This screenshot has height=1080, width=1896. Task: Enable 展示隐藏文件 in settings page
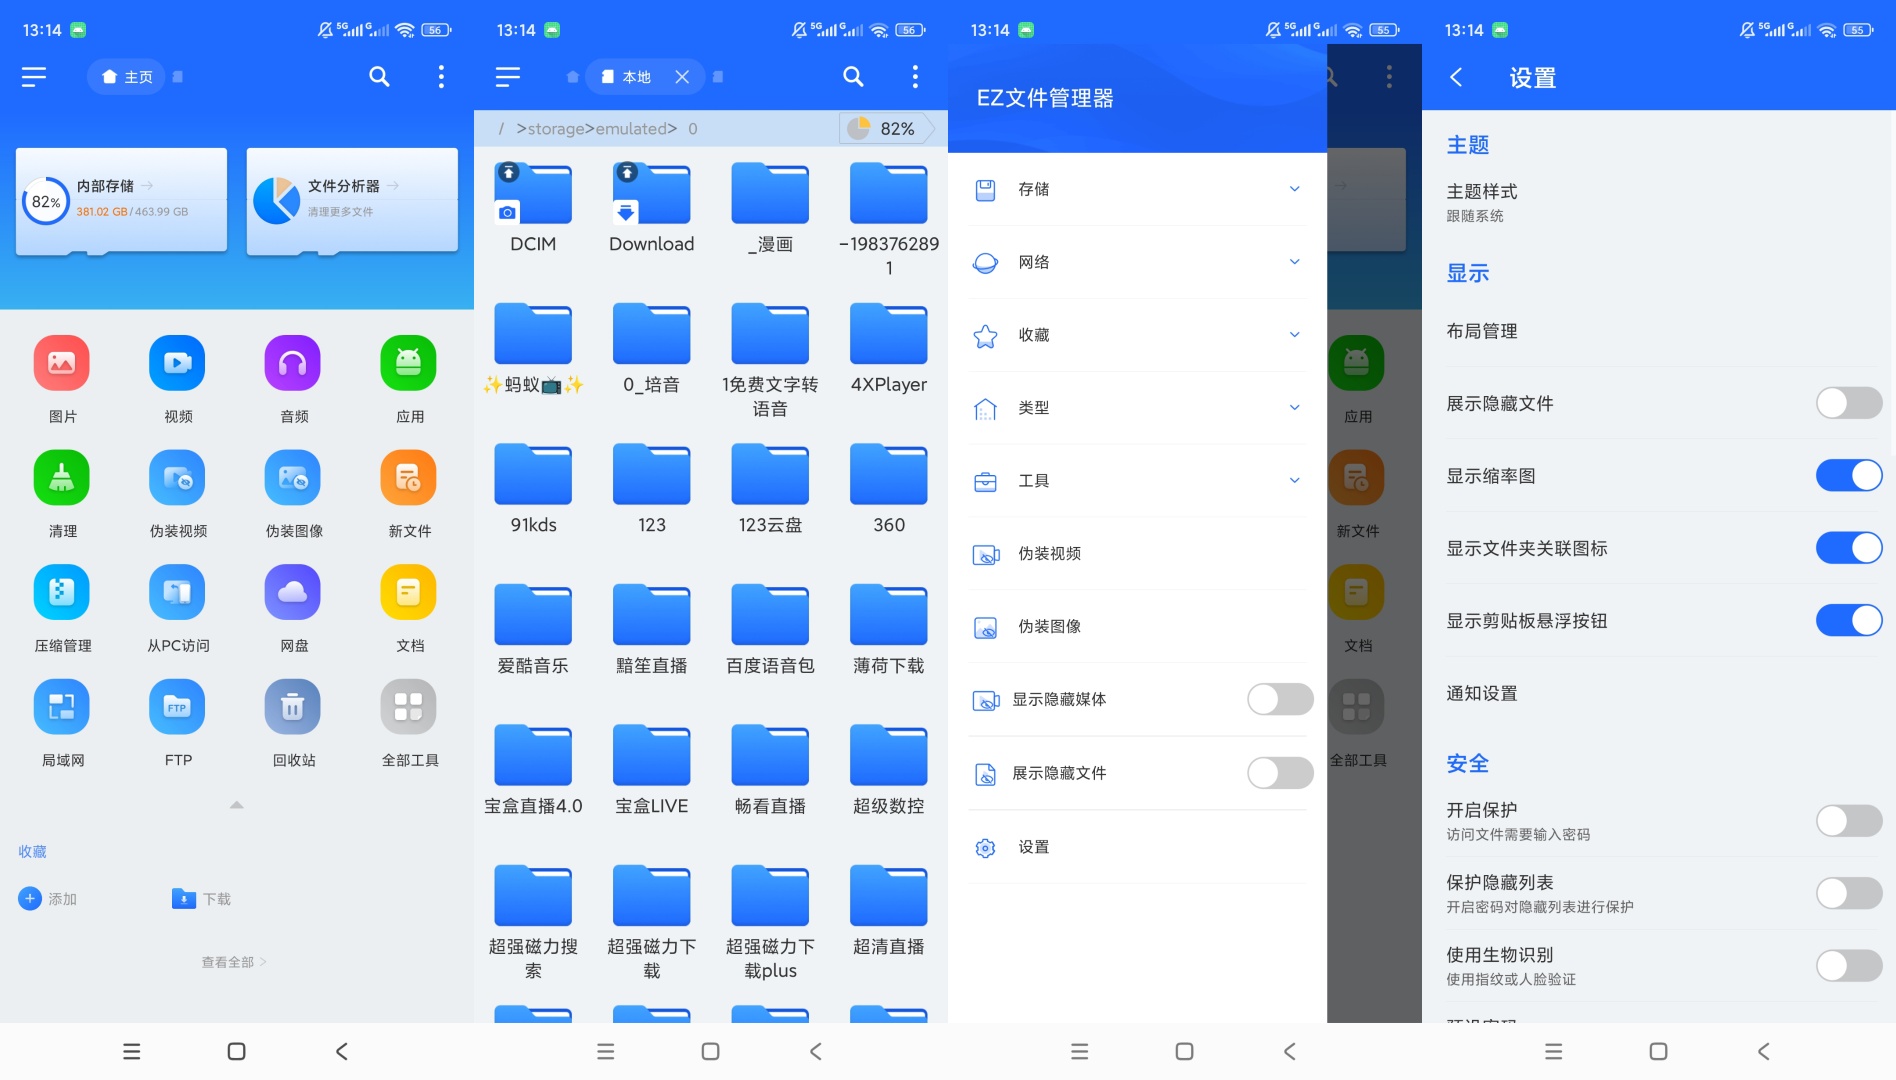pyautogui.click(x=1849, y=403)
